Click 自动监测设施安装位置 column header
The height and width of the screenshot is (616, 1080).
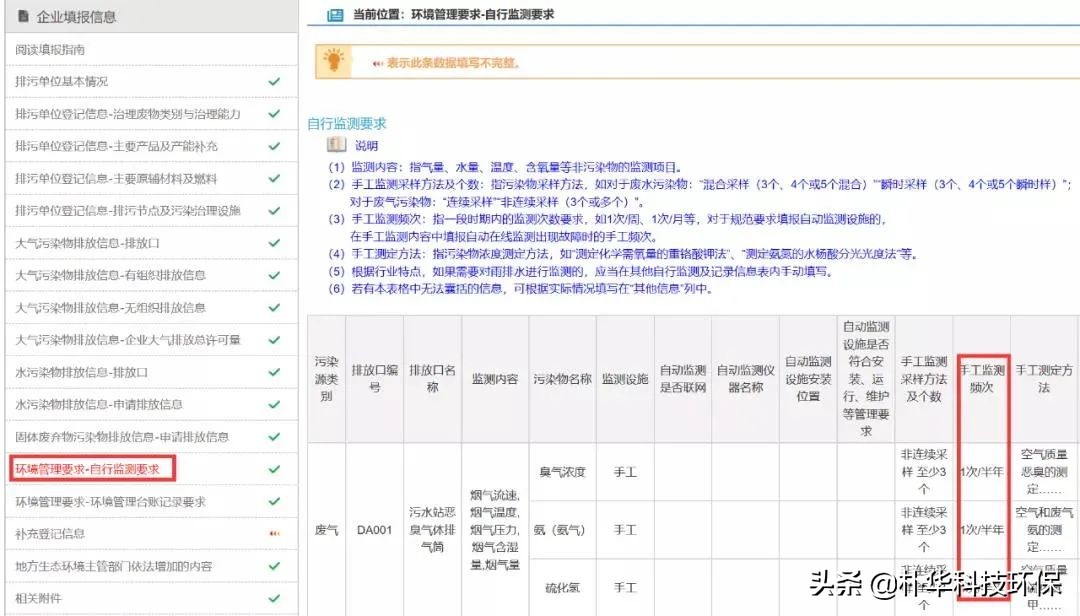click(x=808, y=379)
